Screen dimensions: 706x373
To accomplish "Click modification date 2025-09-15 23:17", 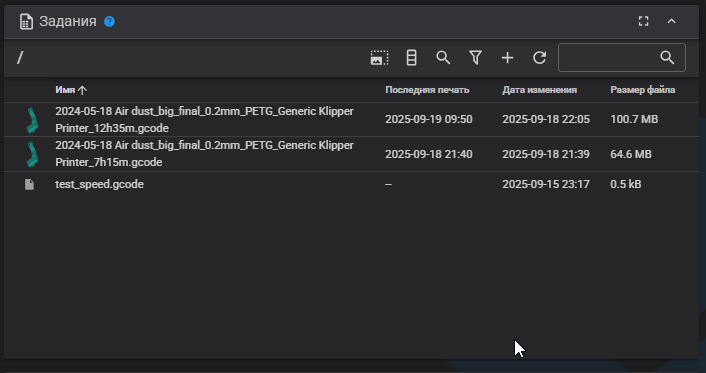I will [x=546, y=184].
